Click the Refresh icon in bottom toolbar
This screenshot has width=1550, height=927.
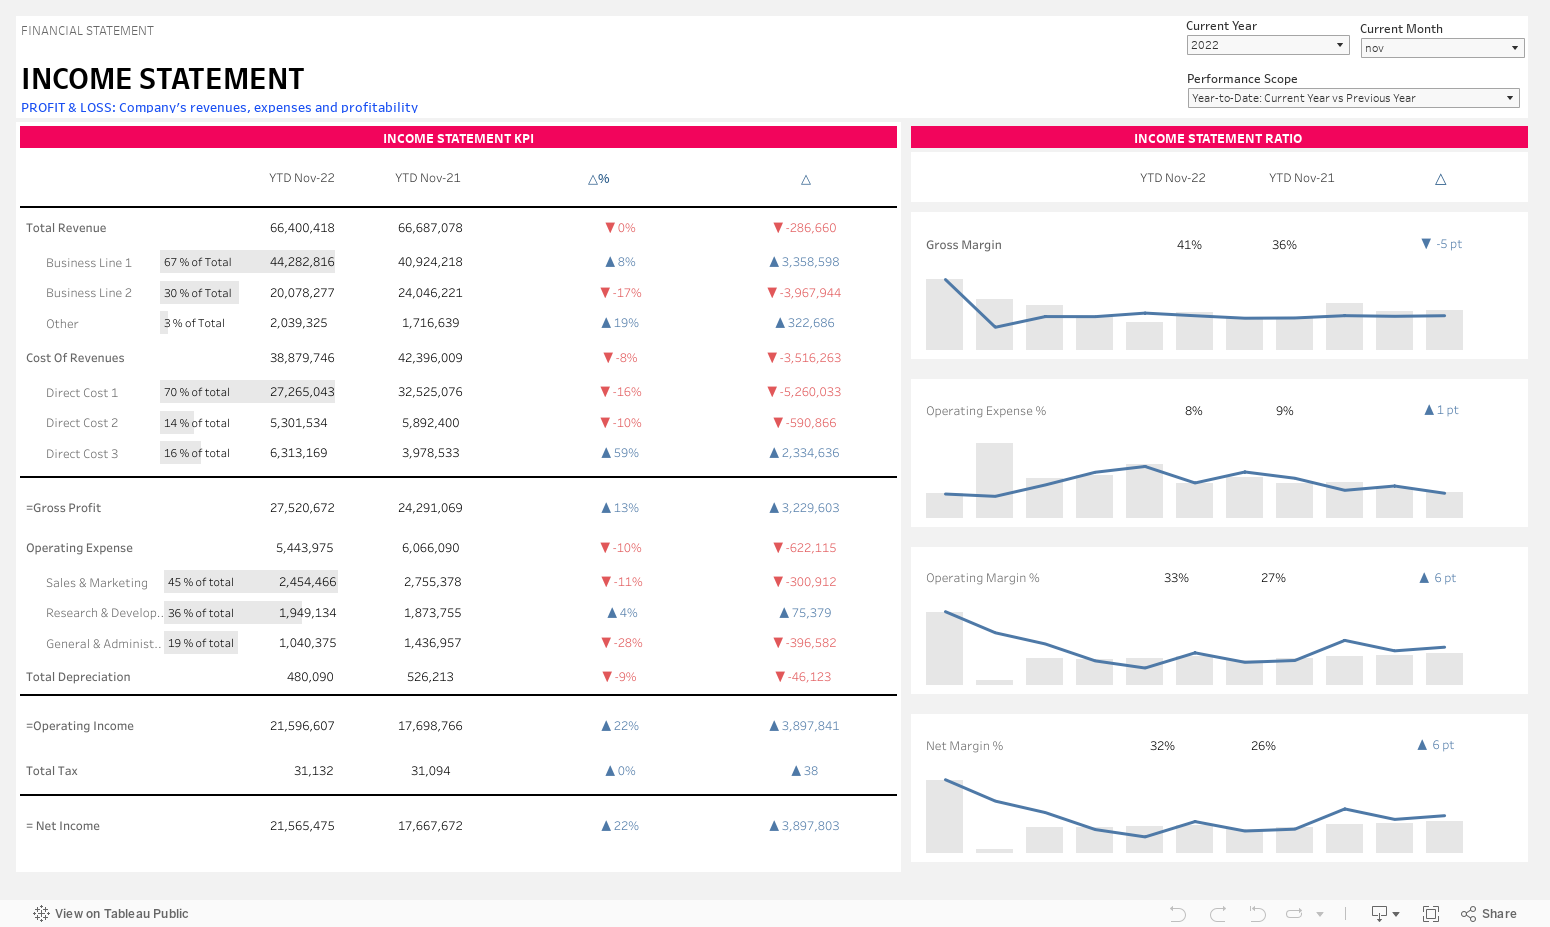(x=1294, y=913)
